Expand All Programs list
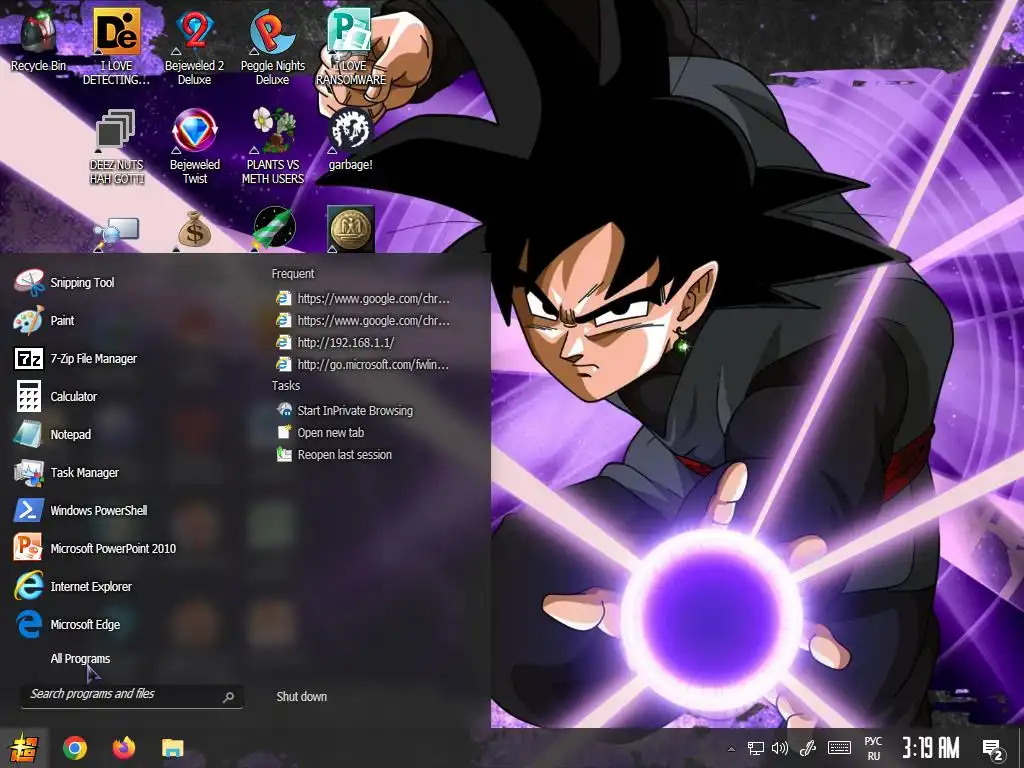Screen dimensions: 1024x768 click(80, 658)
